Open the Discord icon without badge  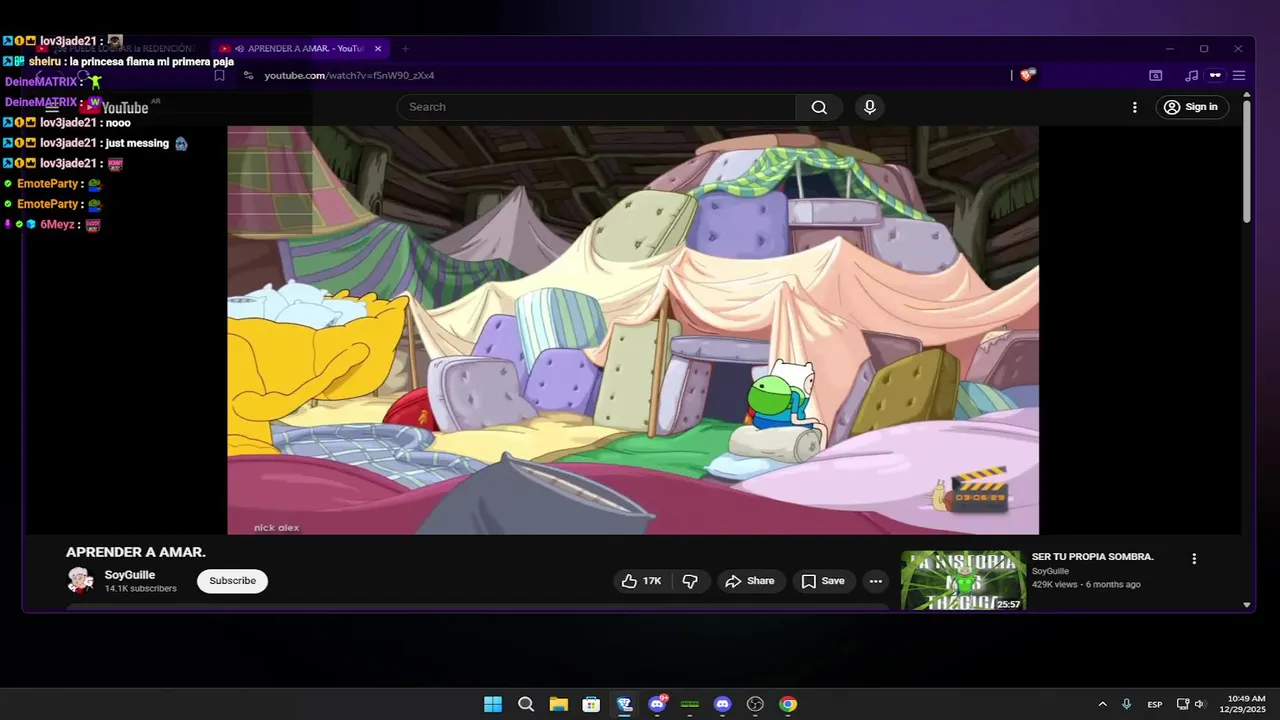coord(723,704)
